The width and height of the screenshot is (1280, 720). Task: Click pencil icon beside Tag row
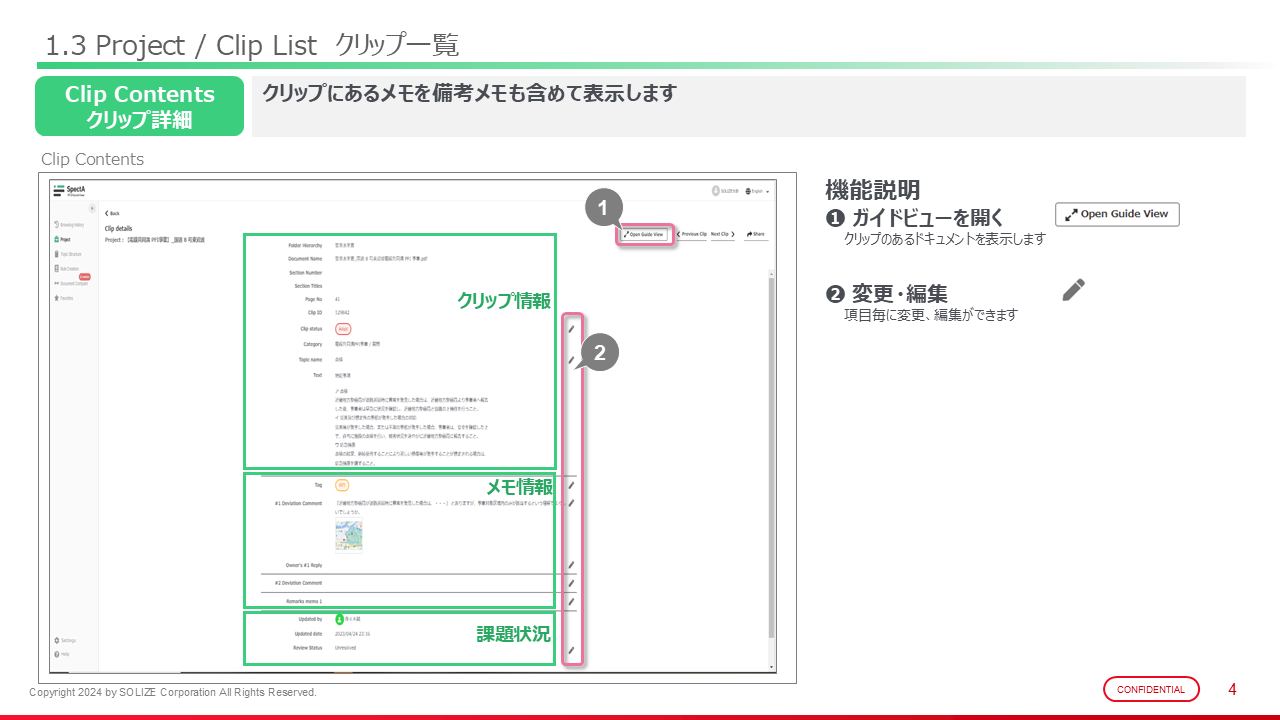[x=572, y=485]
